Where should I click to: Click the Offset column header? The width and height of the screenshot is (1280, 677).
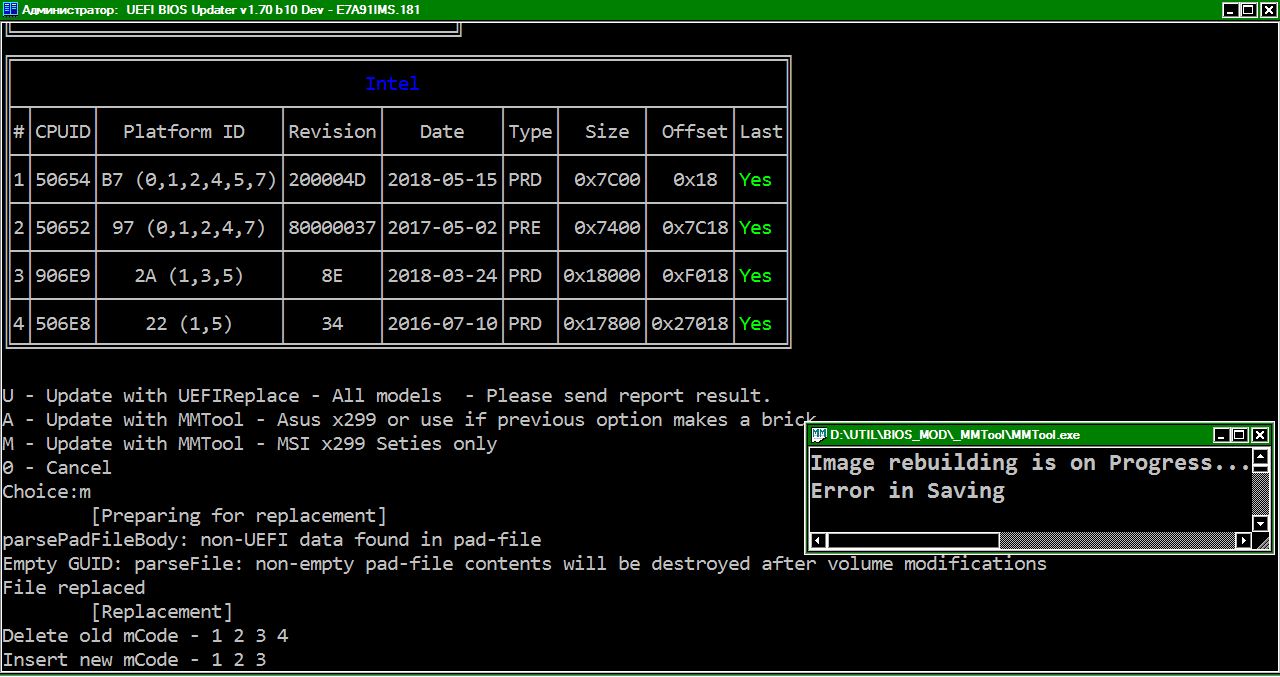695,132
